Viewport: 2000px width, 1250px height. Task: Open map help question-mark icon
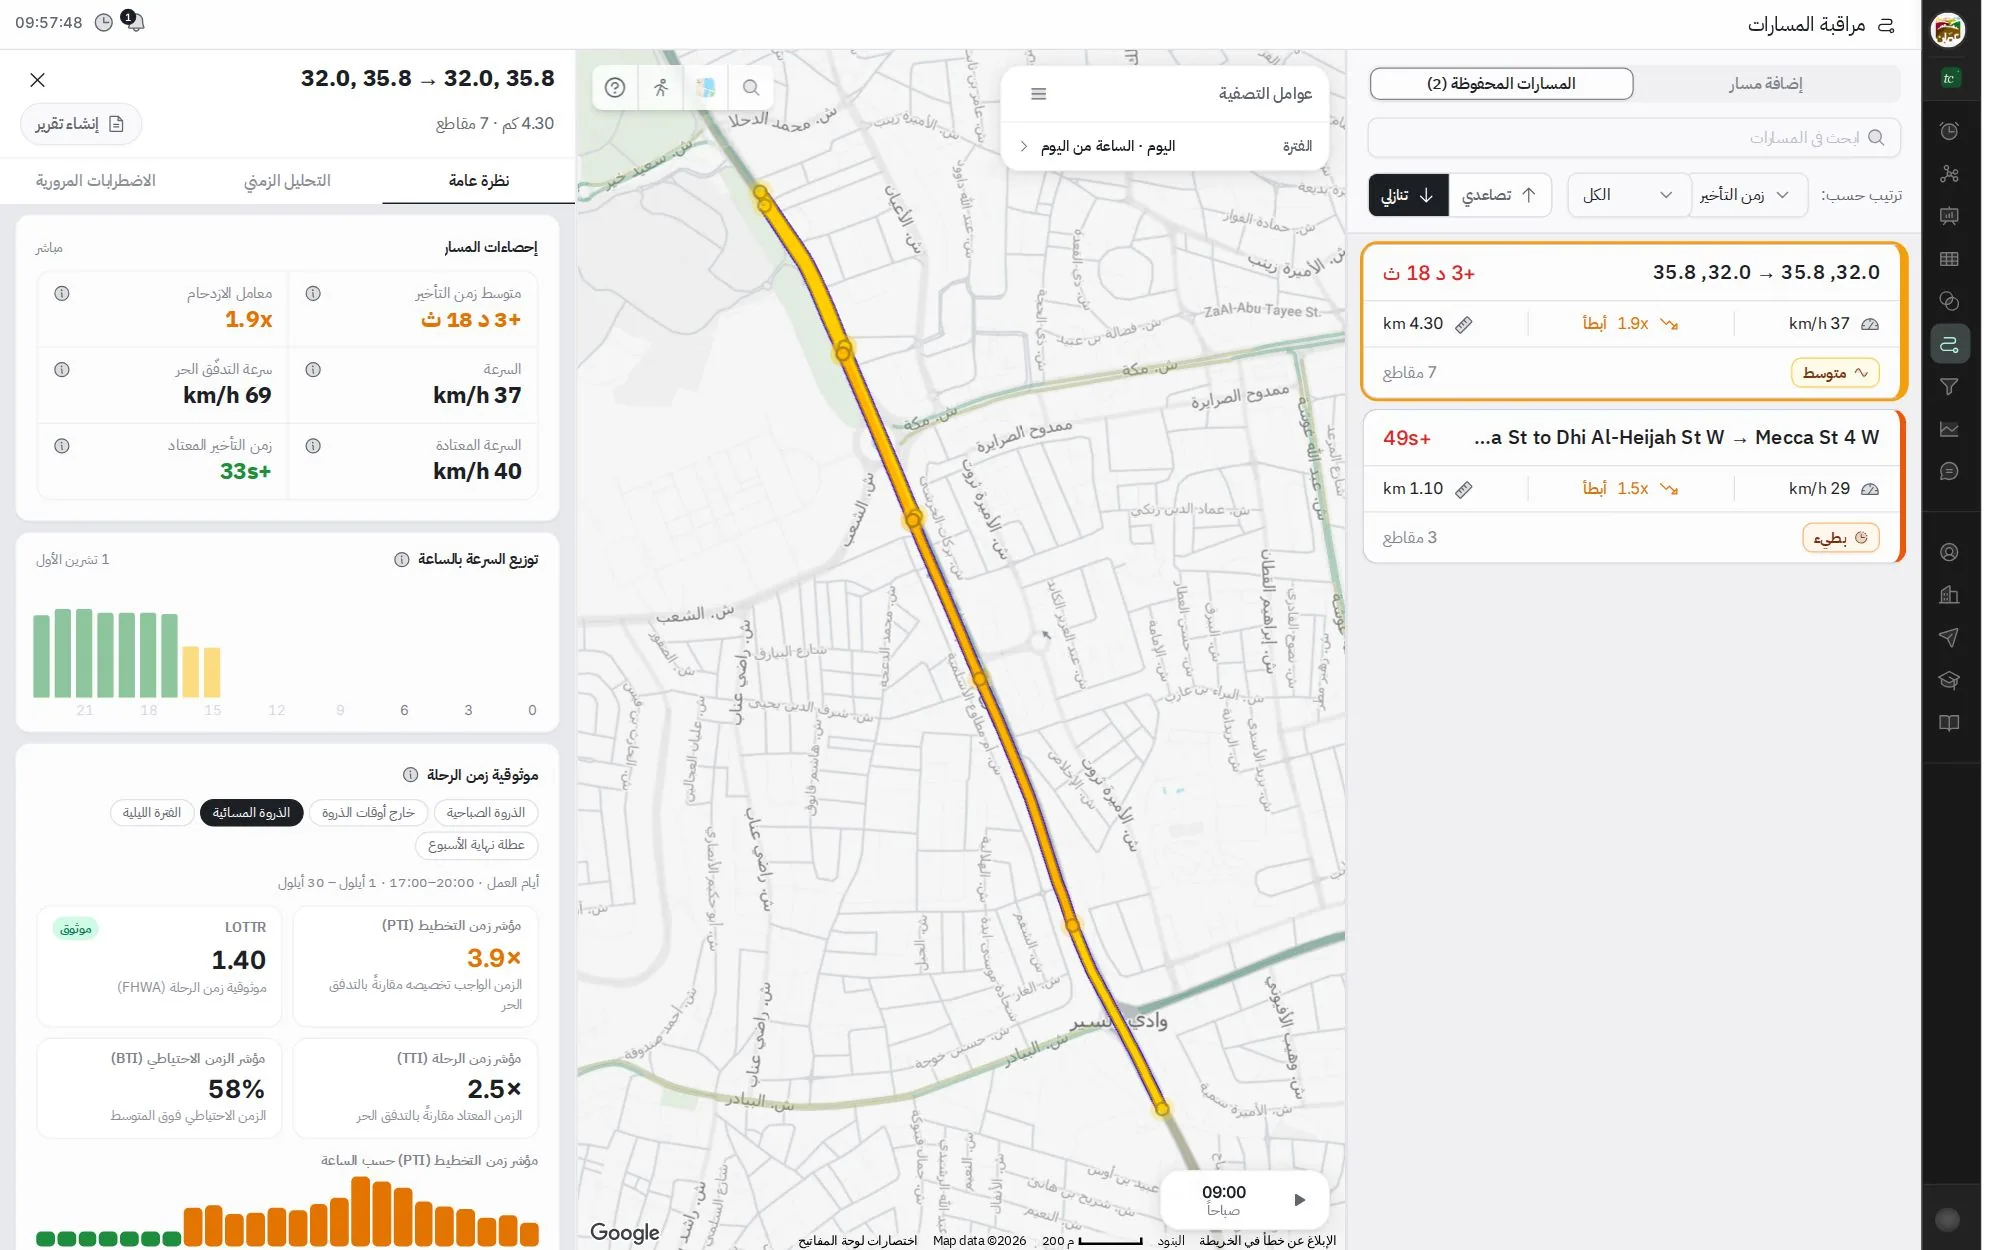615,88
